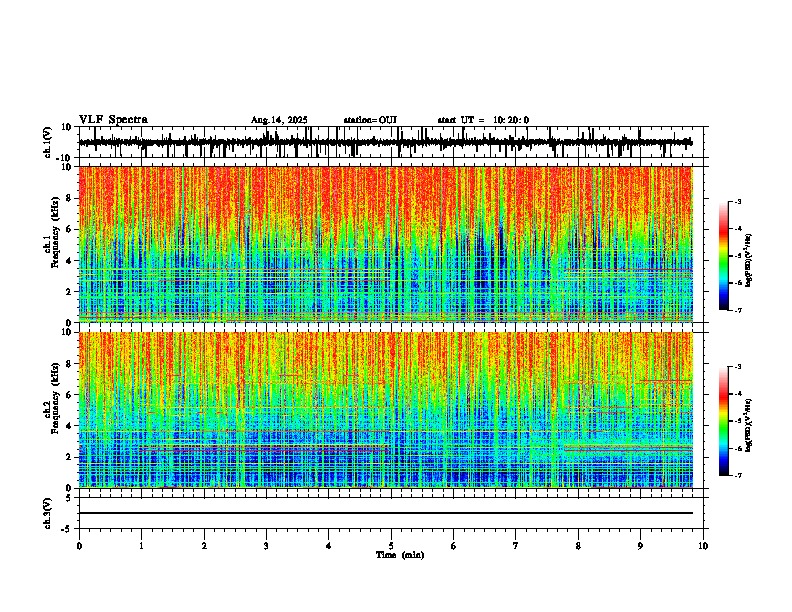Select the ch.1 colorbar "log(PSD)" label
This screenshot has height=612, width=792.
click(749, 261)
